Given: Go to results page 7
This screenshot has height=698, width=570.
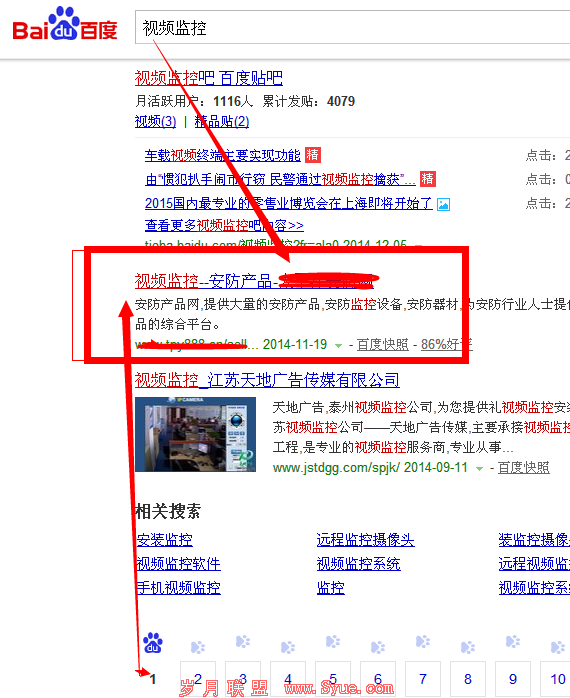Looking at the screenshot, I should [x=423, y=679].
